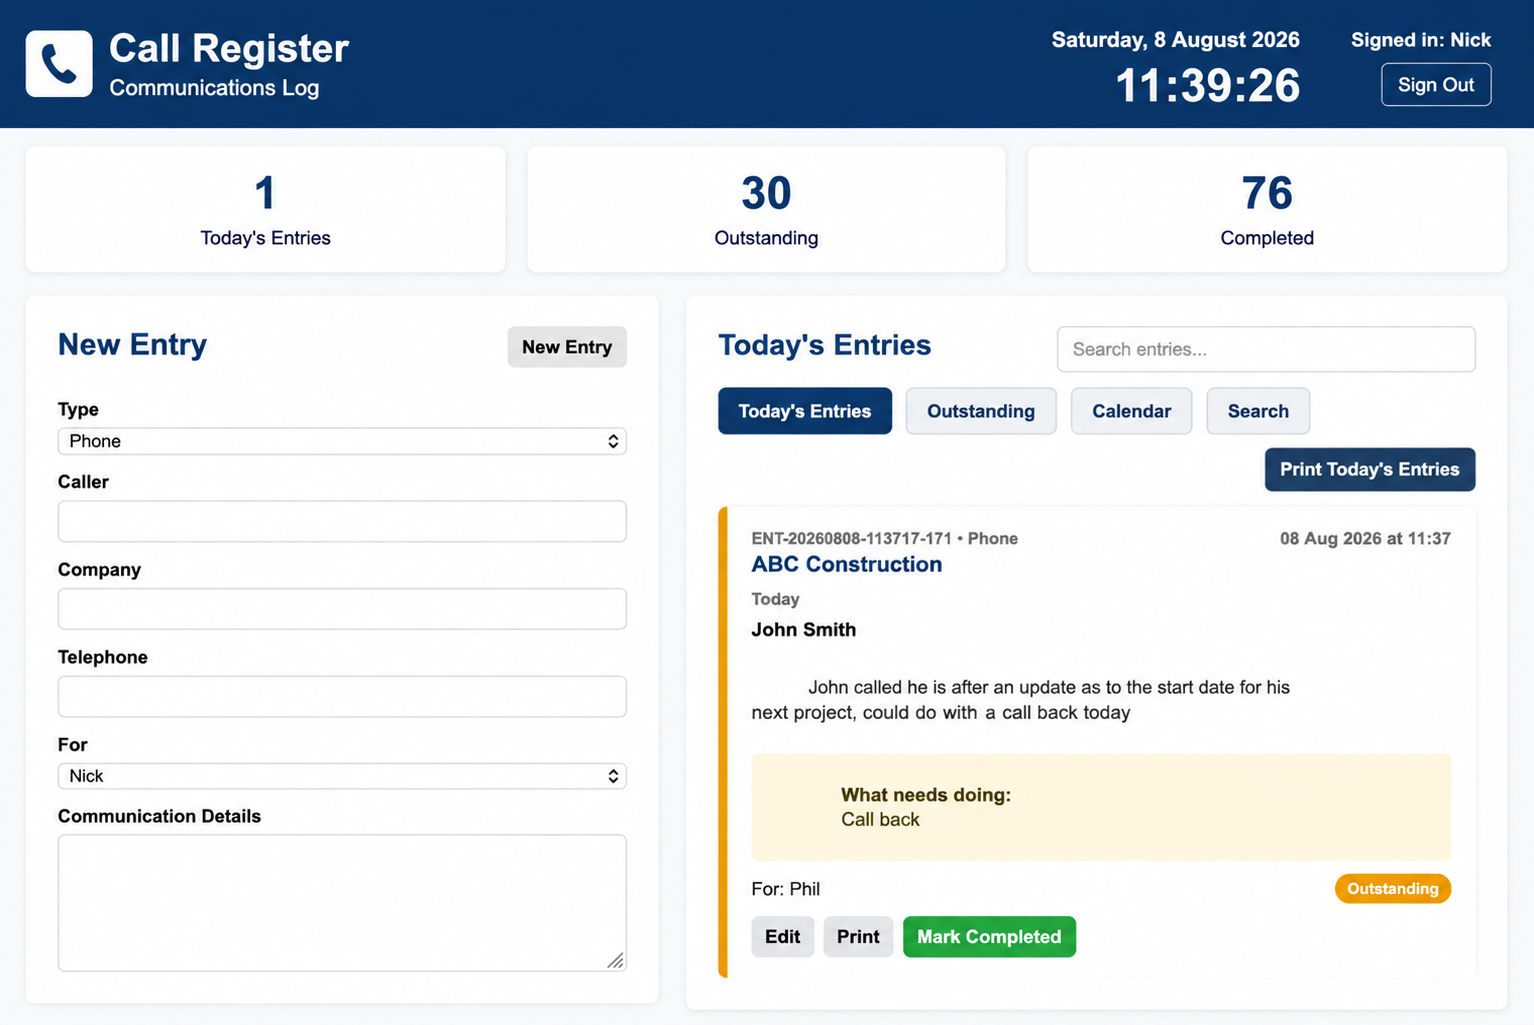Sign out of the Call Register

pyautogui.click(x=1436, y=85)
